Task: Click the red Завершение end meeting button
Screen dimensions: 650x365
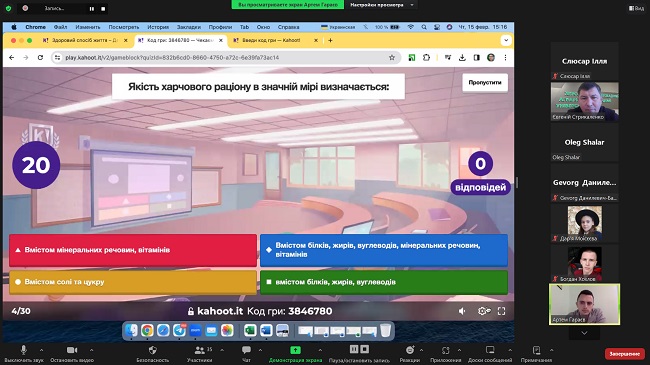Action: (624, 353)
